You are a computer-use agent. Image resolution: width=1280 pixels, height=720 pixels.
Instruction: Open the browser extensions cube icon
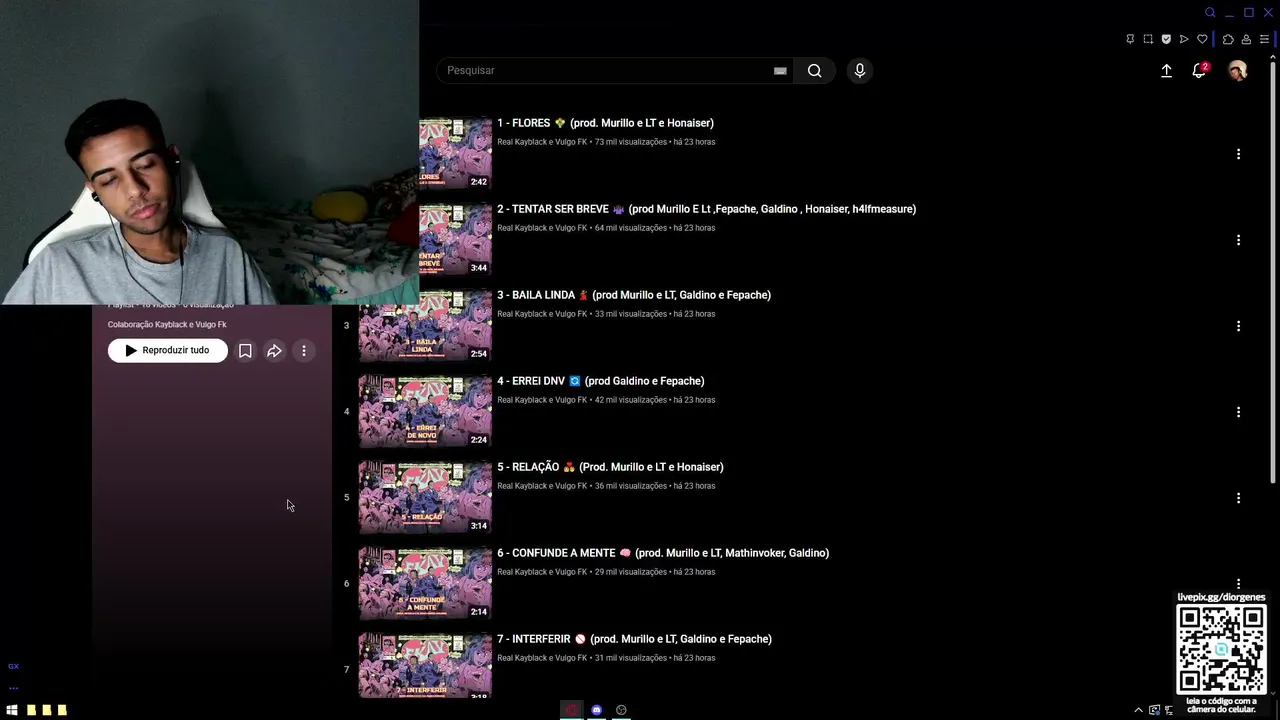click(1228, 40)
